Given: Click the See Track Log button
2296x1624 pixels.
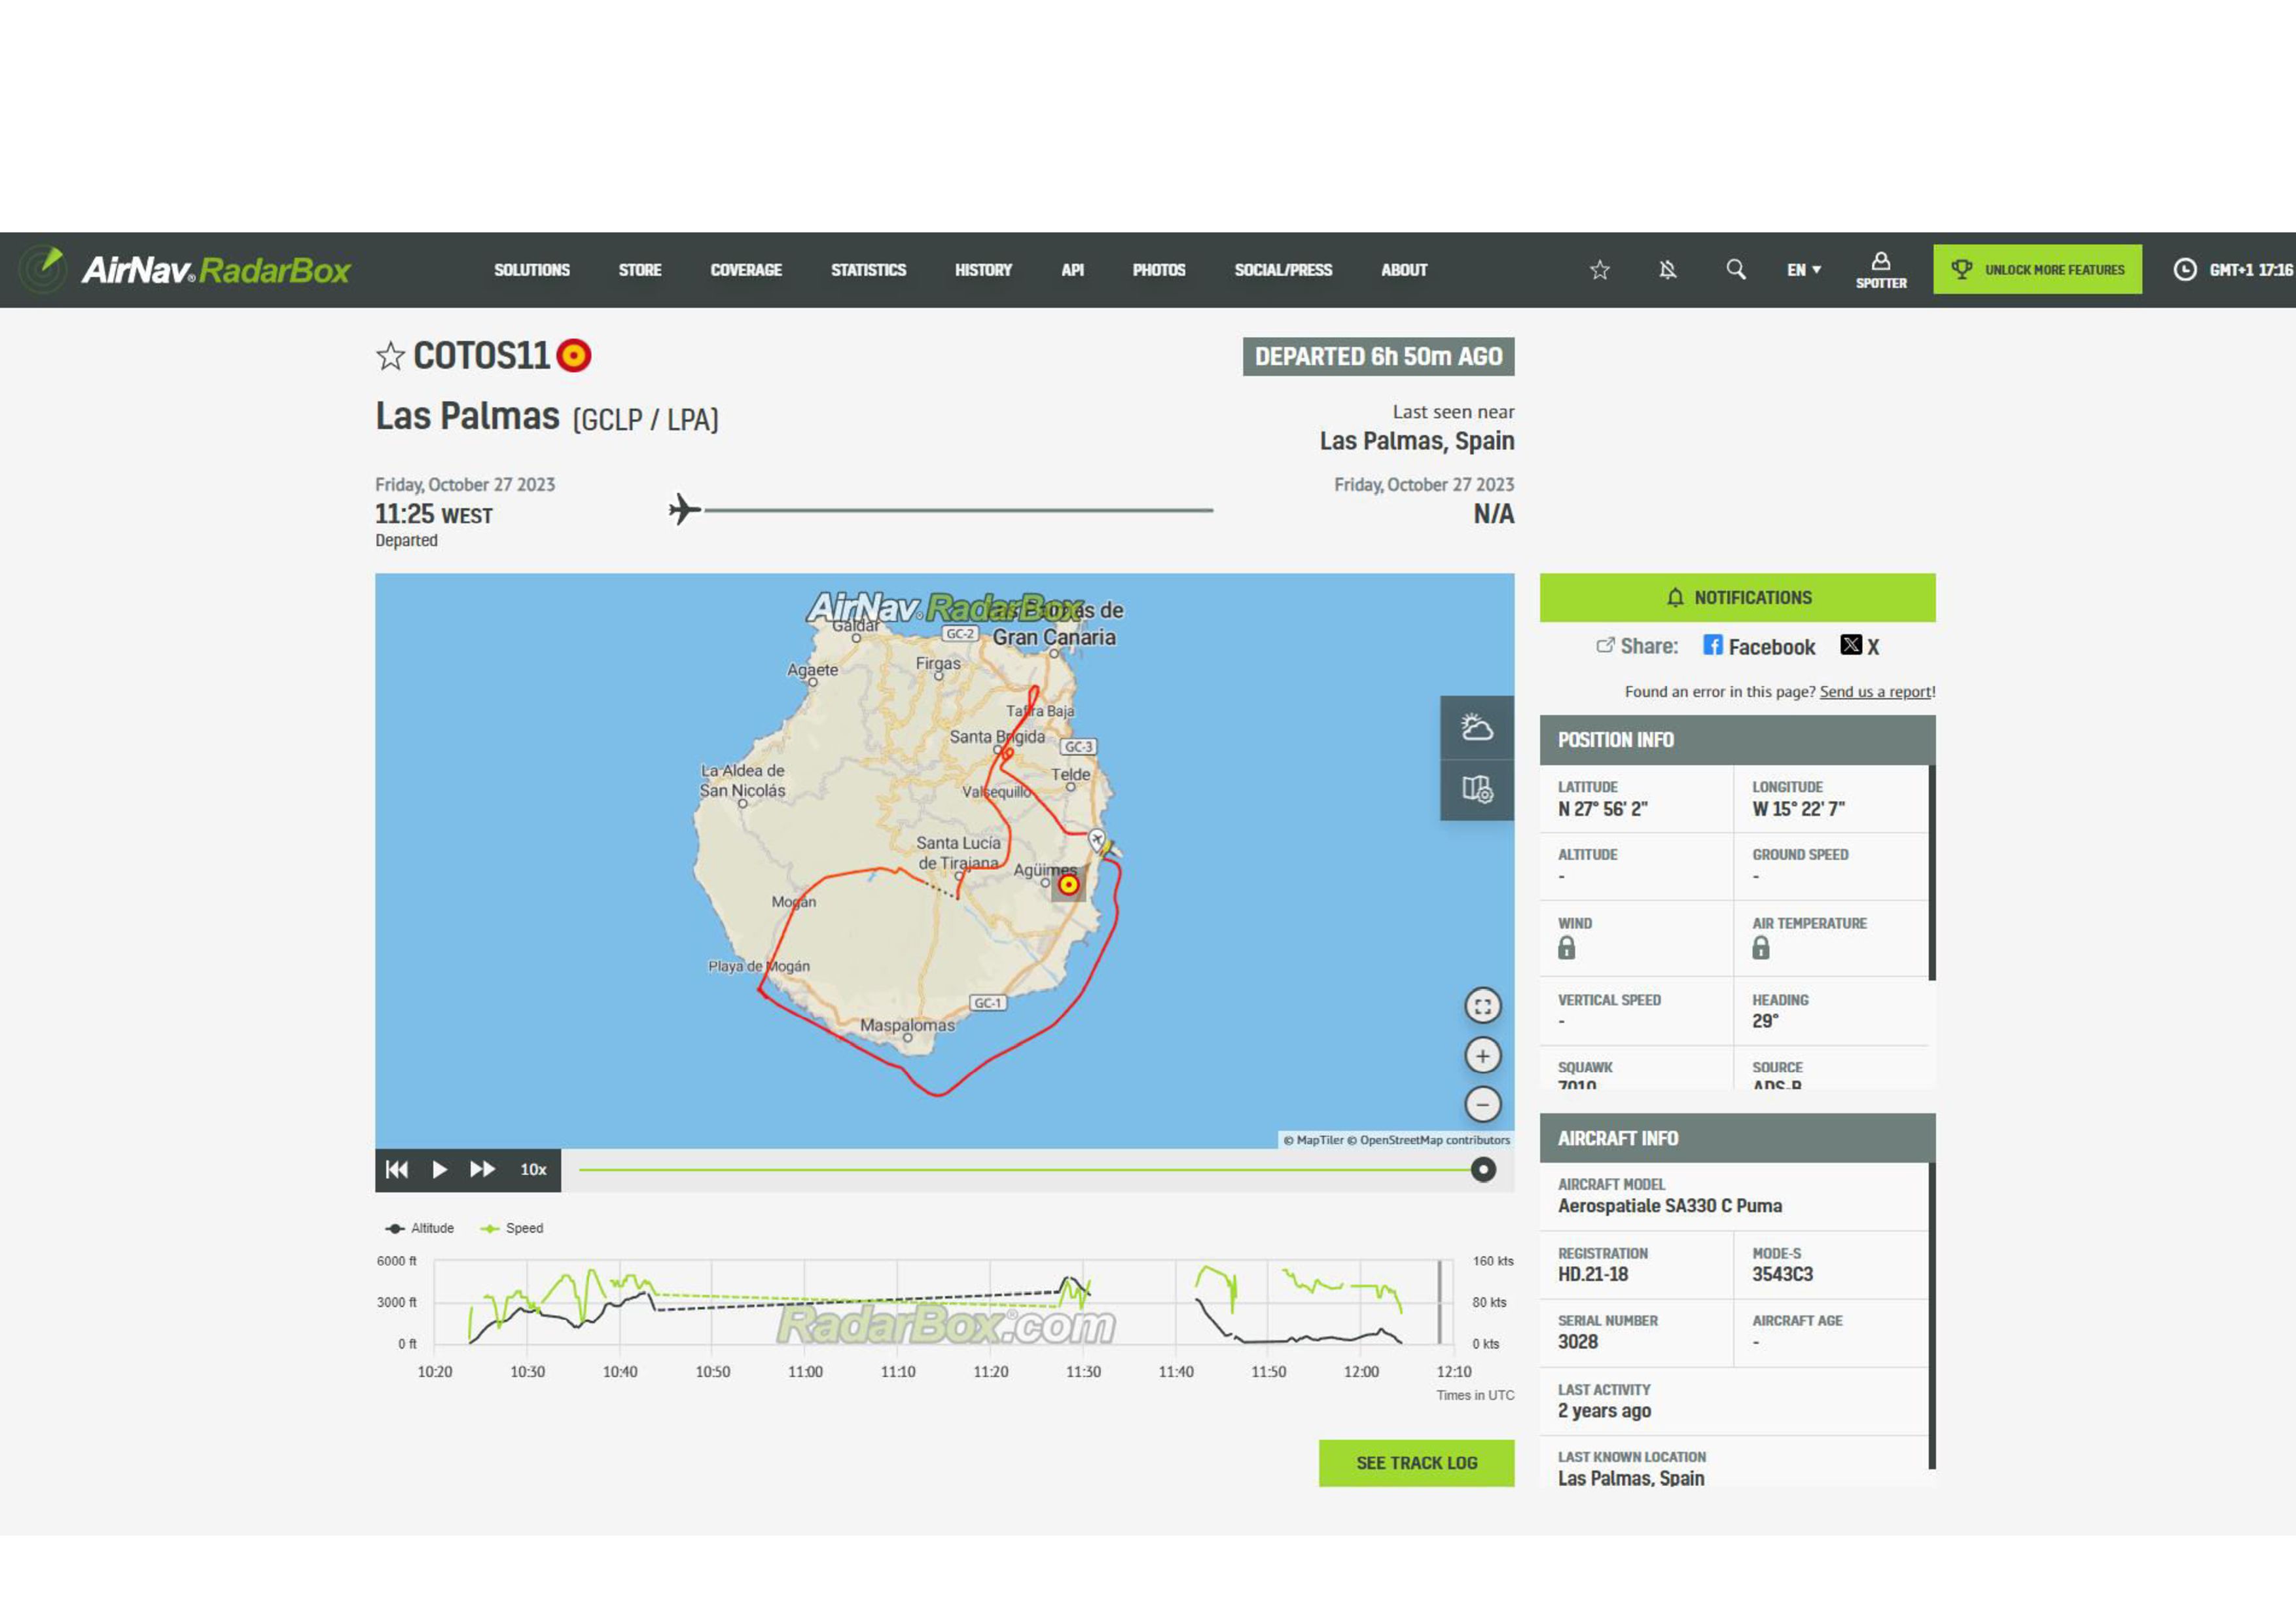Looking at the screenshot, I should [1415, 1463].
